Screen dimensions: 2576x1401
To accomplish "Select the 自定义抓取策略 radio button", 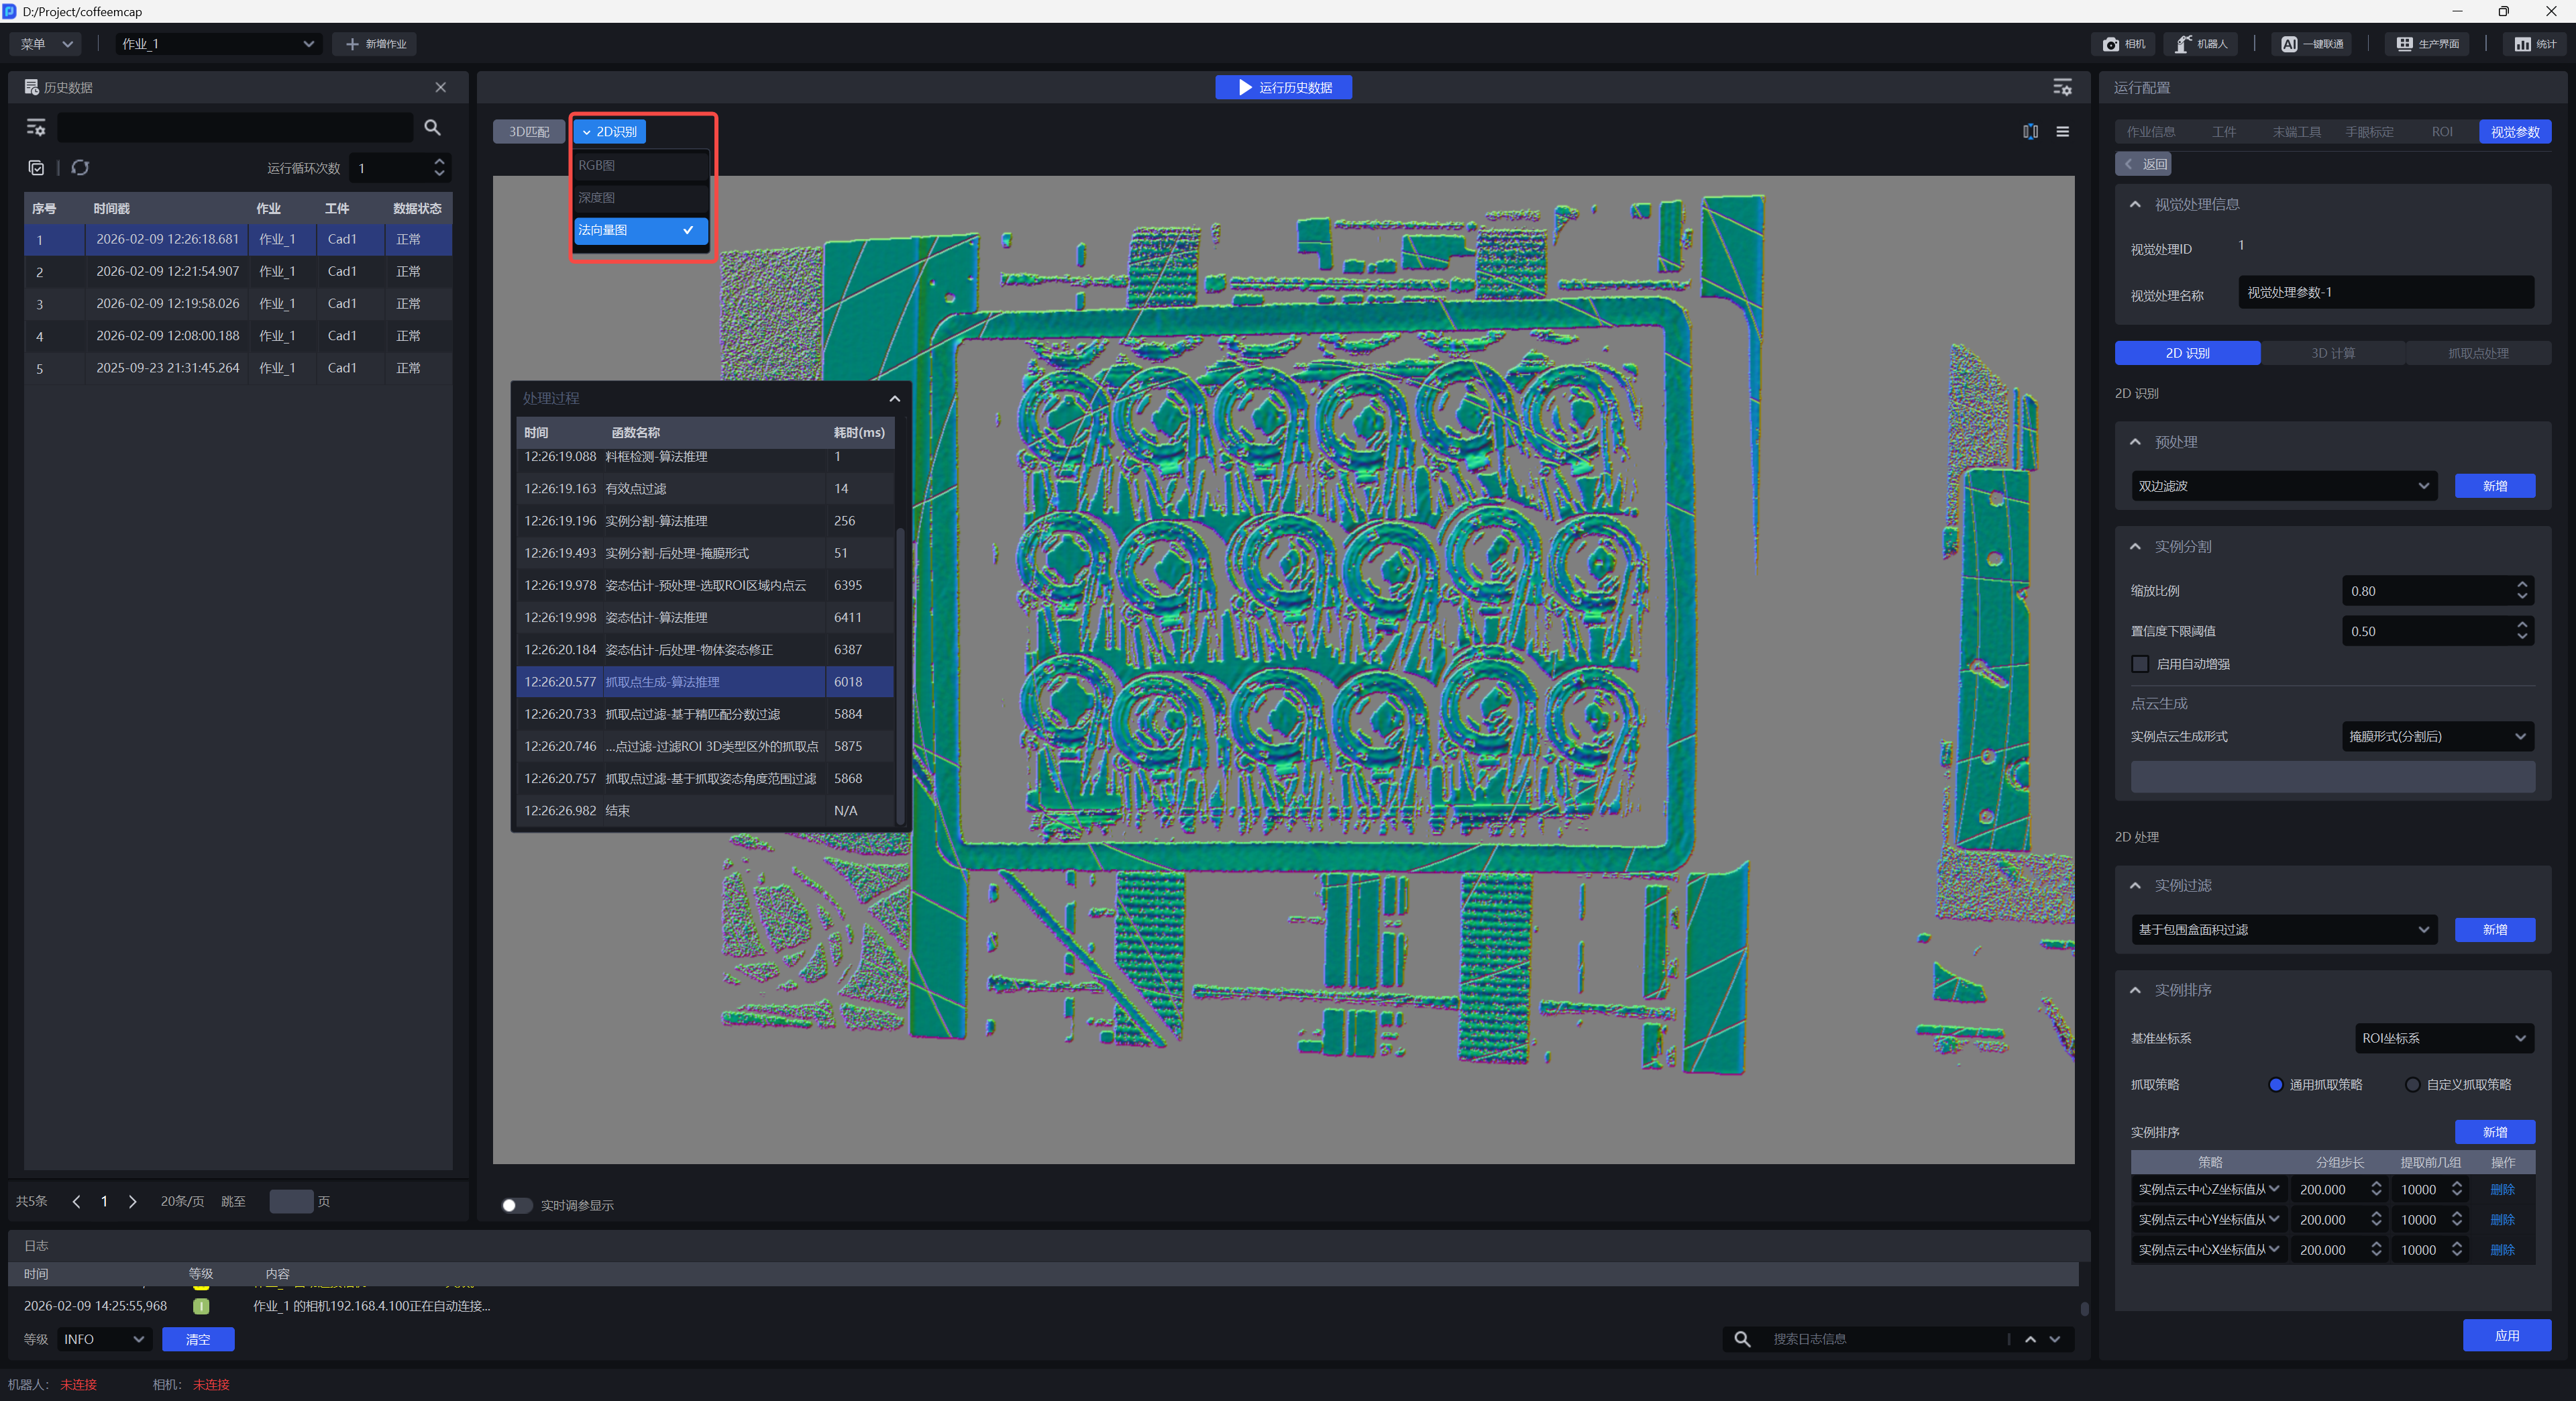I will click(x=2413, y=1085).
